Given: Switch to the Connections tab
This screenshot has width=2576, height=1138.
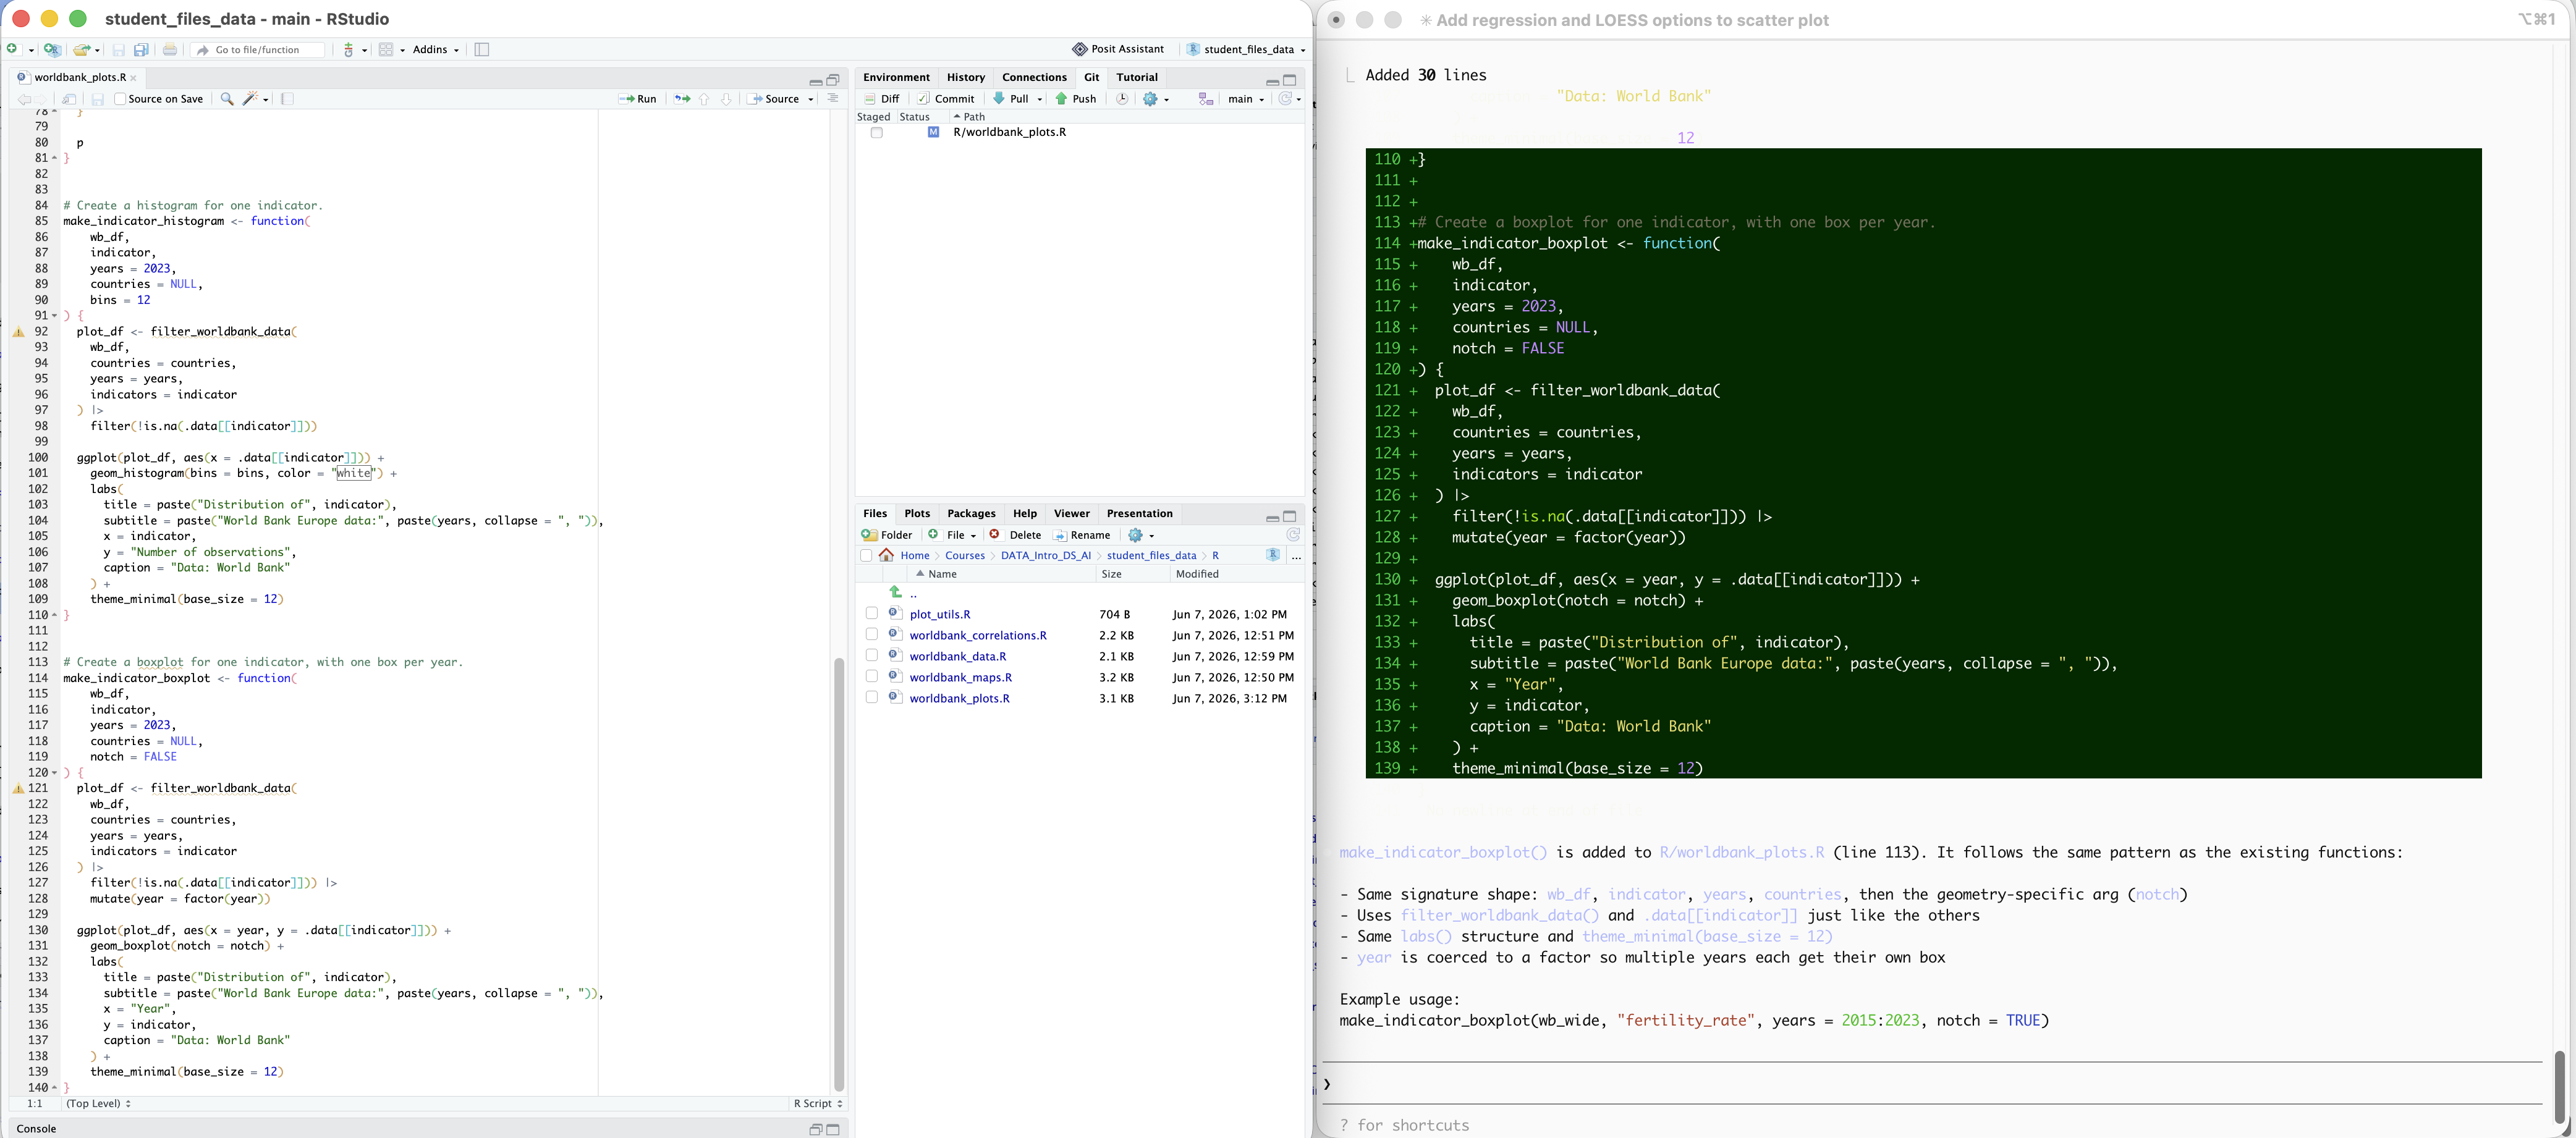Looking at the screenshot, I should [x=1034, y=77].
